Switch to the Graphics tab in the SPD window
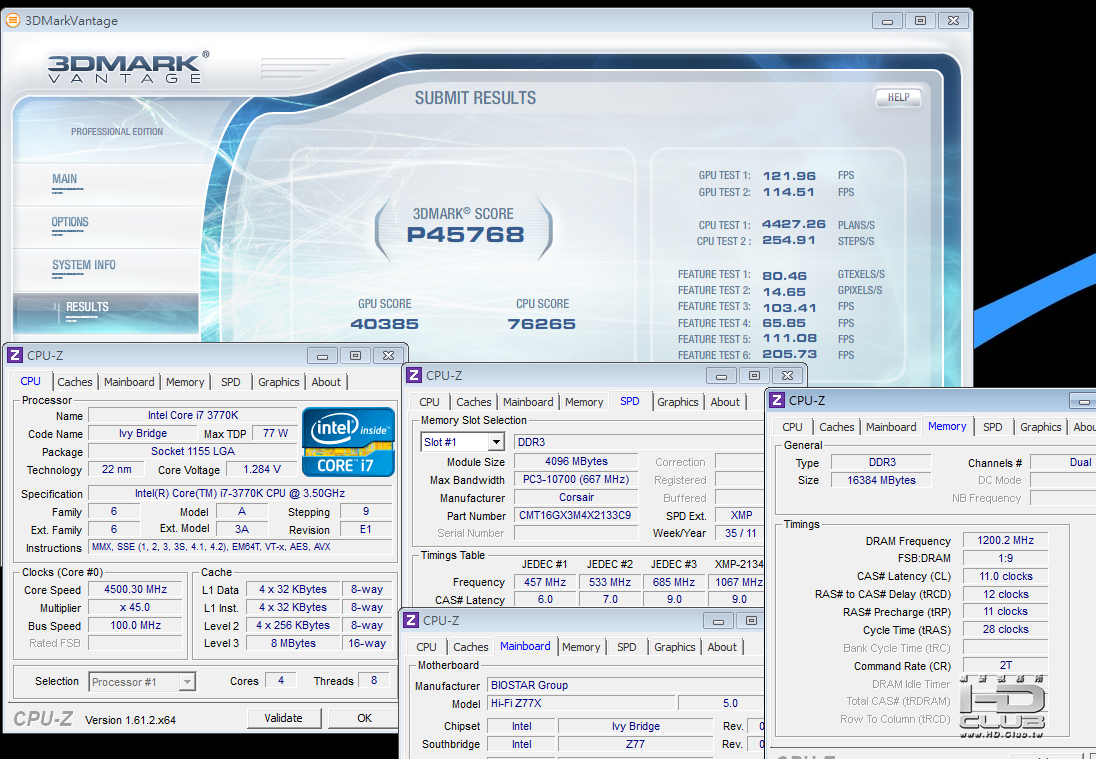1096x759 pixels. point(677,402)
